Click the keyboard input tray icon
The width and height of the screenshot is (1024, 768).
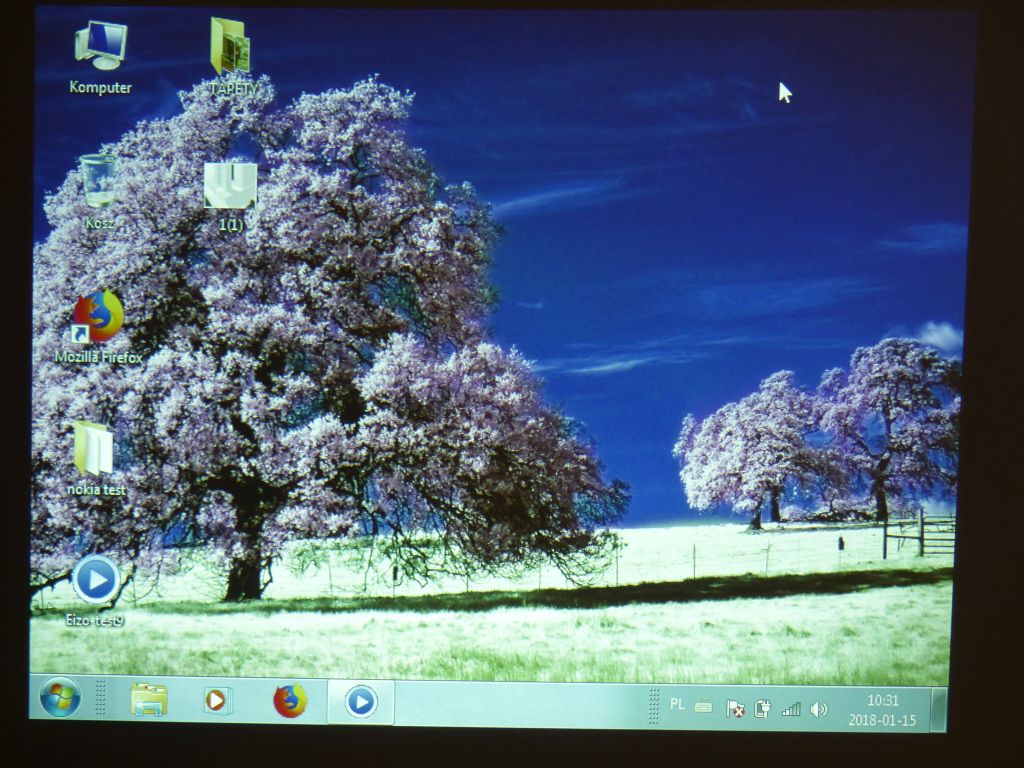click(x=703, y=708)
